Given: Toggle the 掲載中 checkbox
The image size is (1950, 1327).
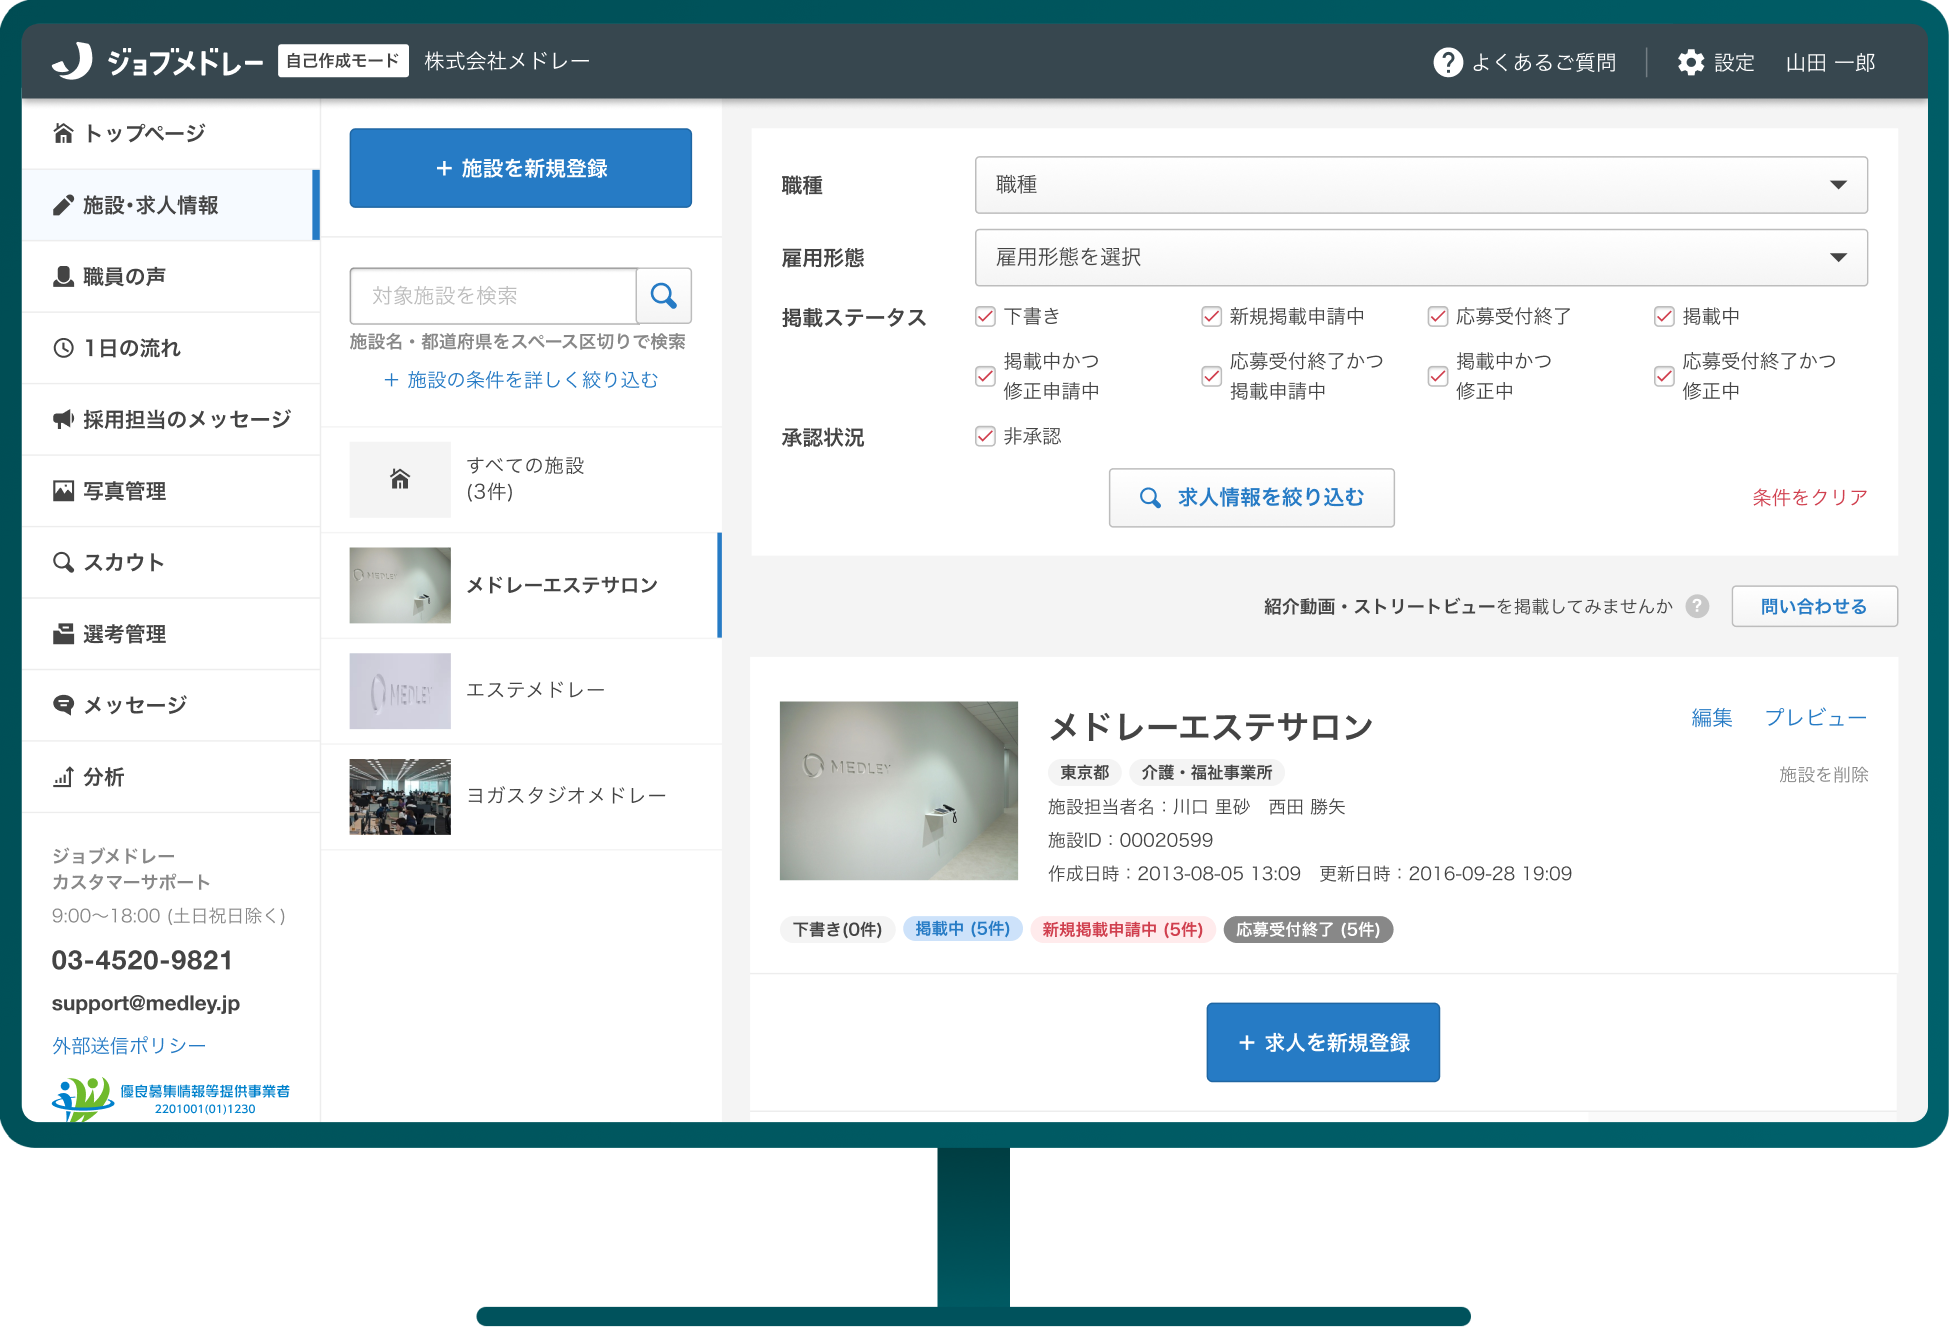Looking at the screenshot, I should (1664, 316).
